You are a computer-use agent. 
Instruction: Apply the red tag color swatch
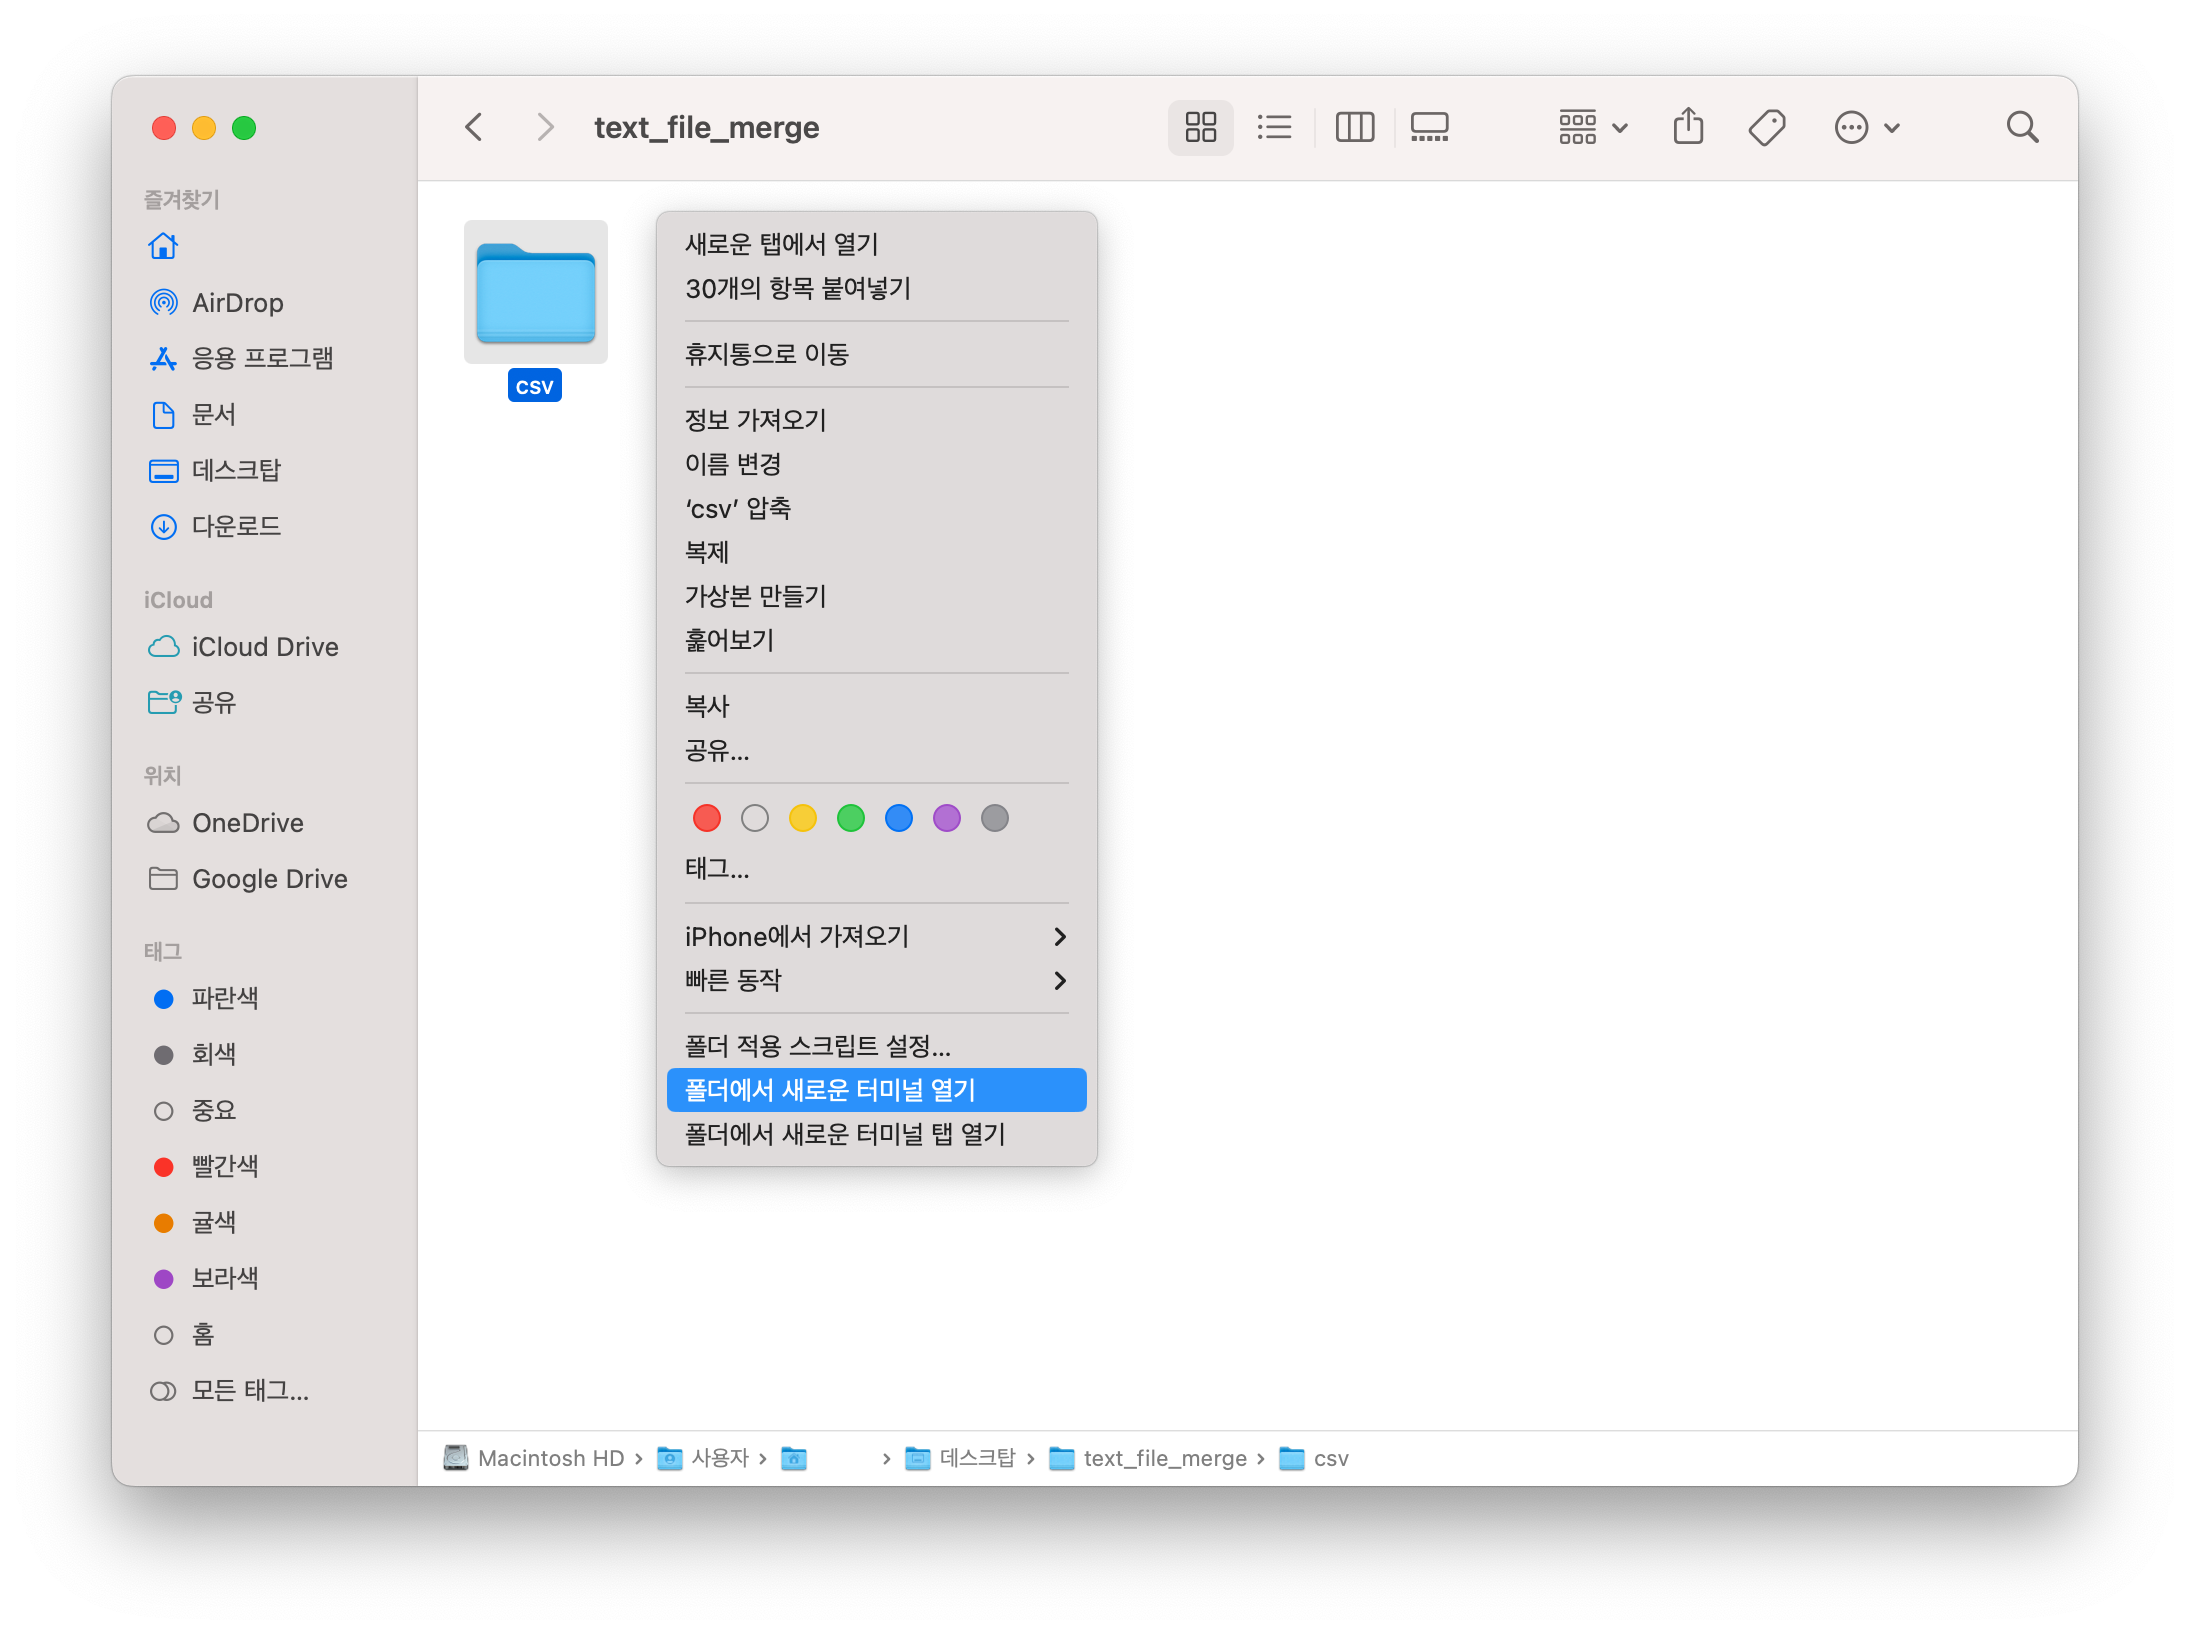[707, 819]
